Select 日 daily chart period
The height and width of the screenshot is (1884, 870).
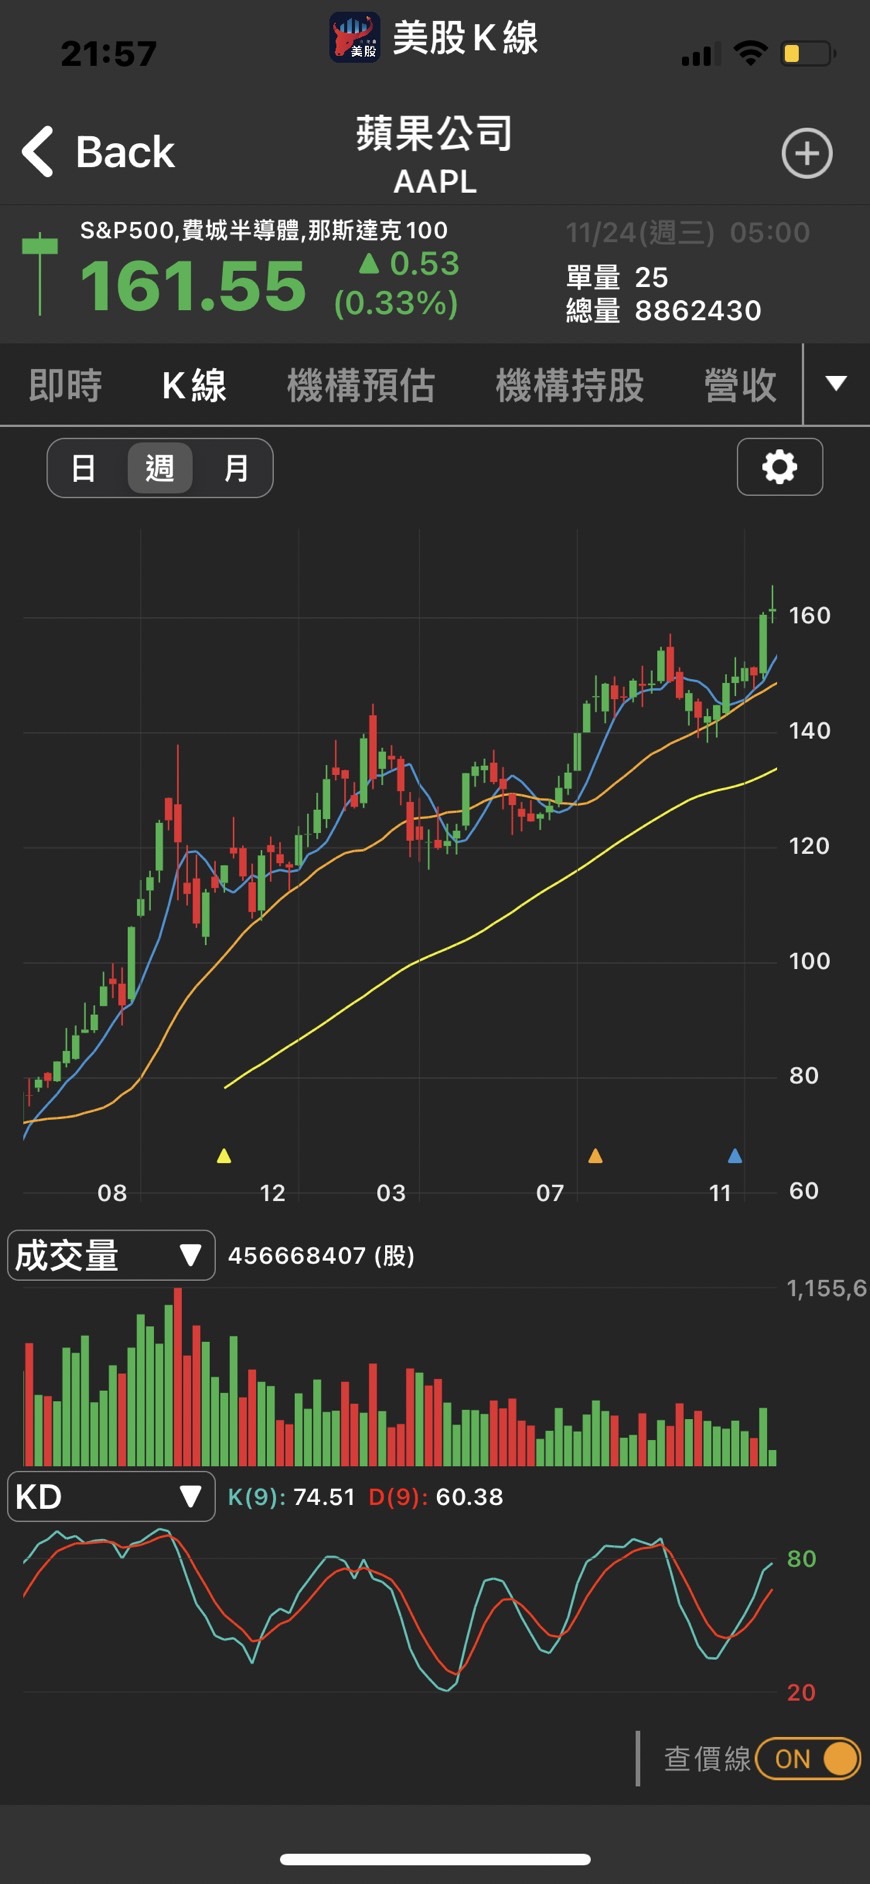click(x=84, y=468)
